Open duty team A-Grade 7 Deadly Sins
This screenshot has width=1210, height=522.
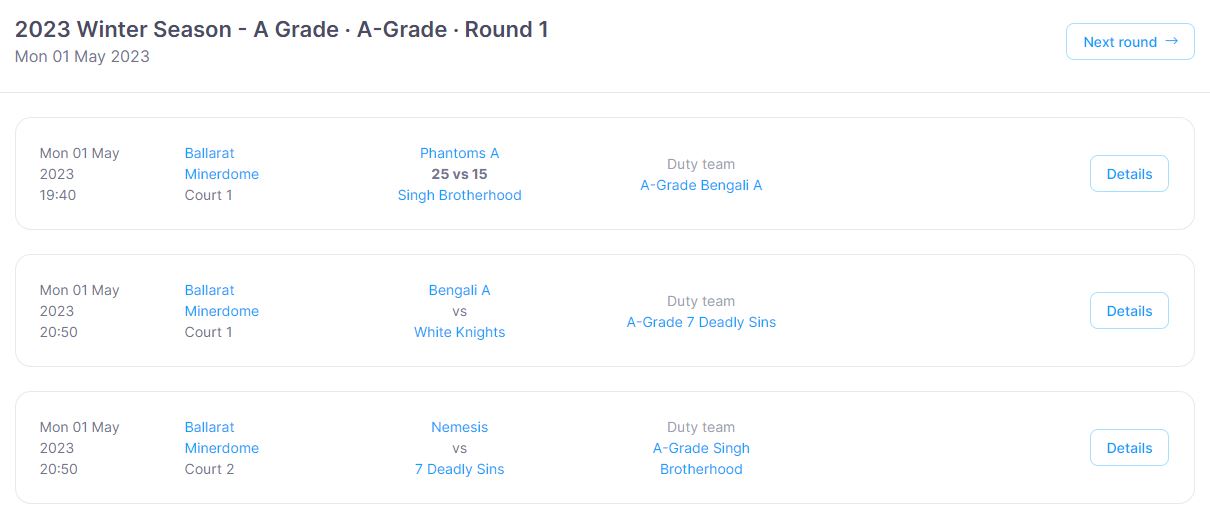(701, 322)
